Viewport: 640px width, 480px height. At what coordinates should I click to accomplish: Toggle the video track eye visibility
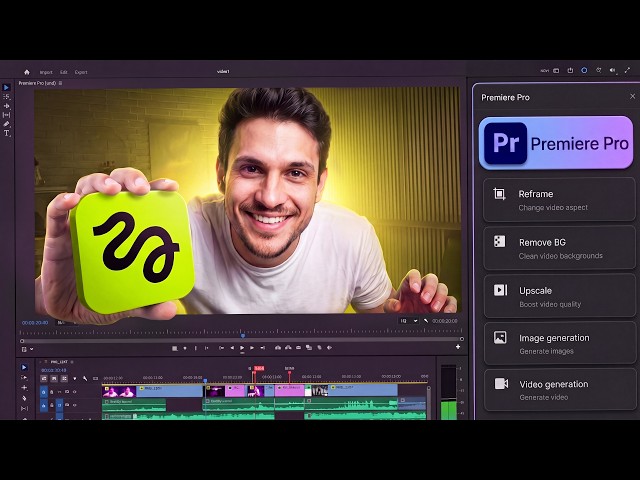coord(74,392)
